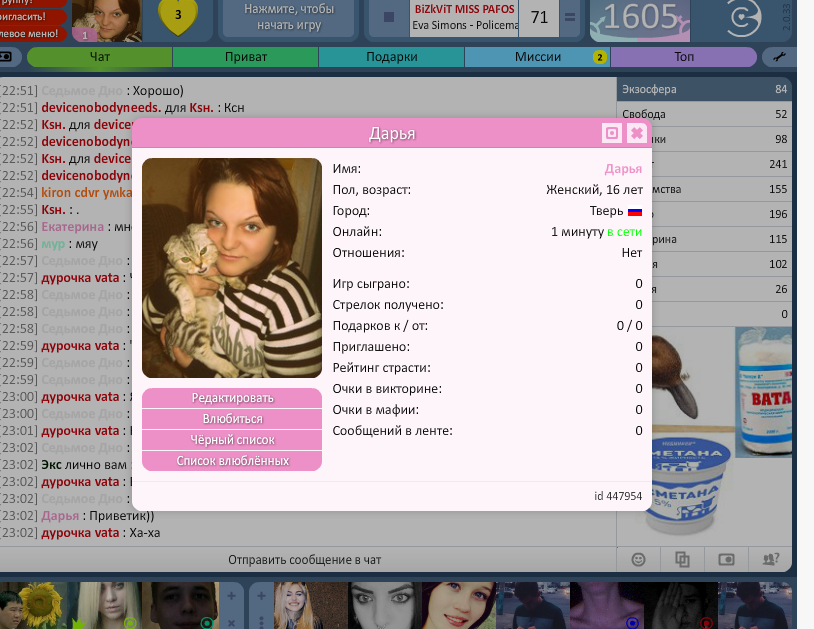This screenshot has height=629, width=814.
Task: Click the message input field in chat
Action: point(305,559)
